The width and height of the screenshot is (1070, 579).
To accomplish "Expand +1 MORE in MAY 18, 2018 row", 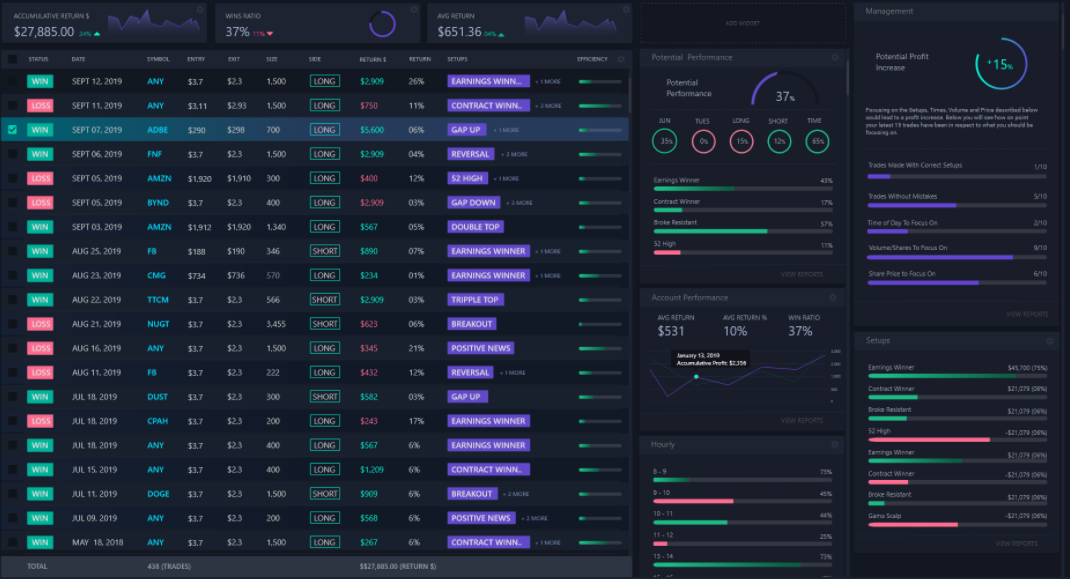I will click(548, 543).
